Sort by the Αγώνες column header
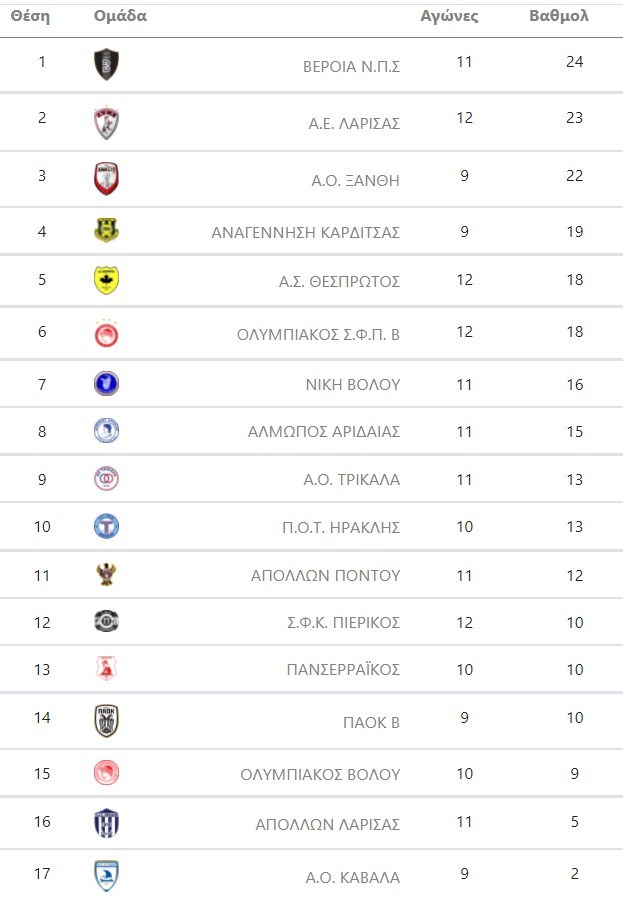Image resolution: width=623 pixels, height=899 pixels. [449, 16]
